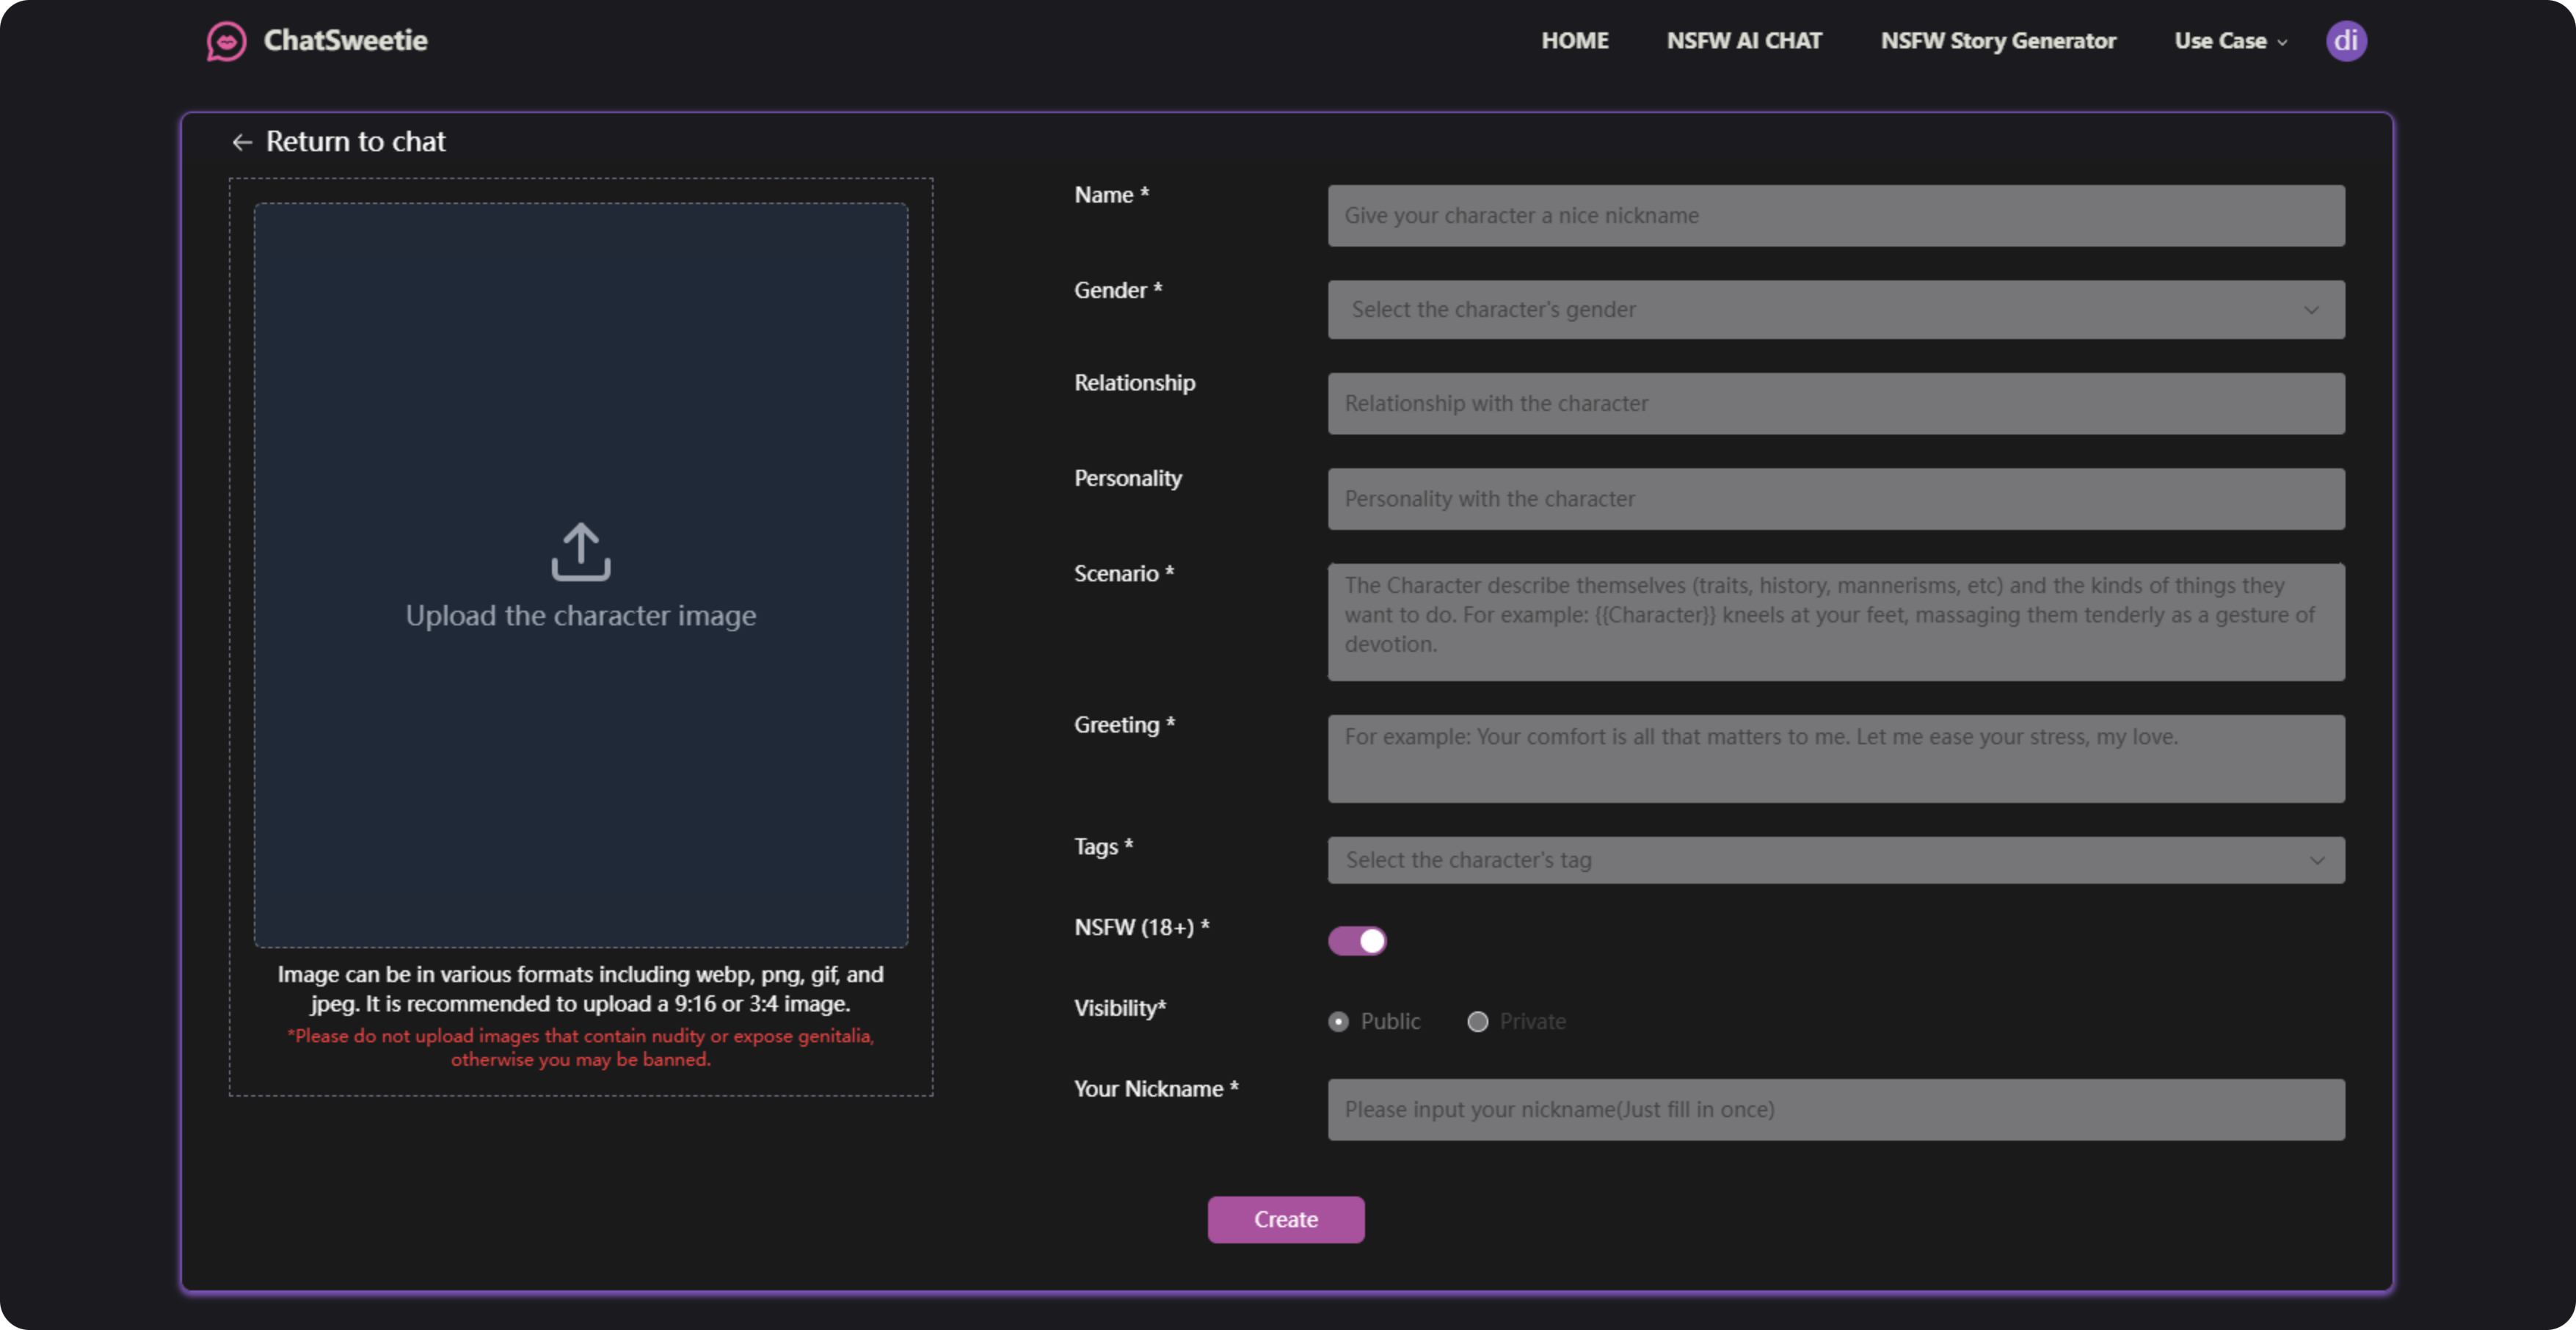This screenshot has height=1330, width=2576.
Task: Click the back arrow beside Return to chat
Action: pos(242,142)
